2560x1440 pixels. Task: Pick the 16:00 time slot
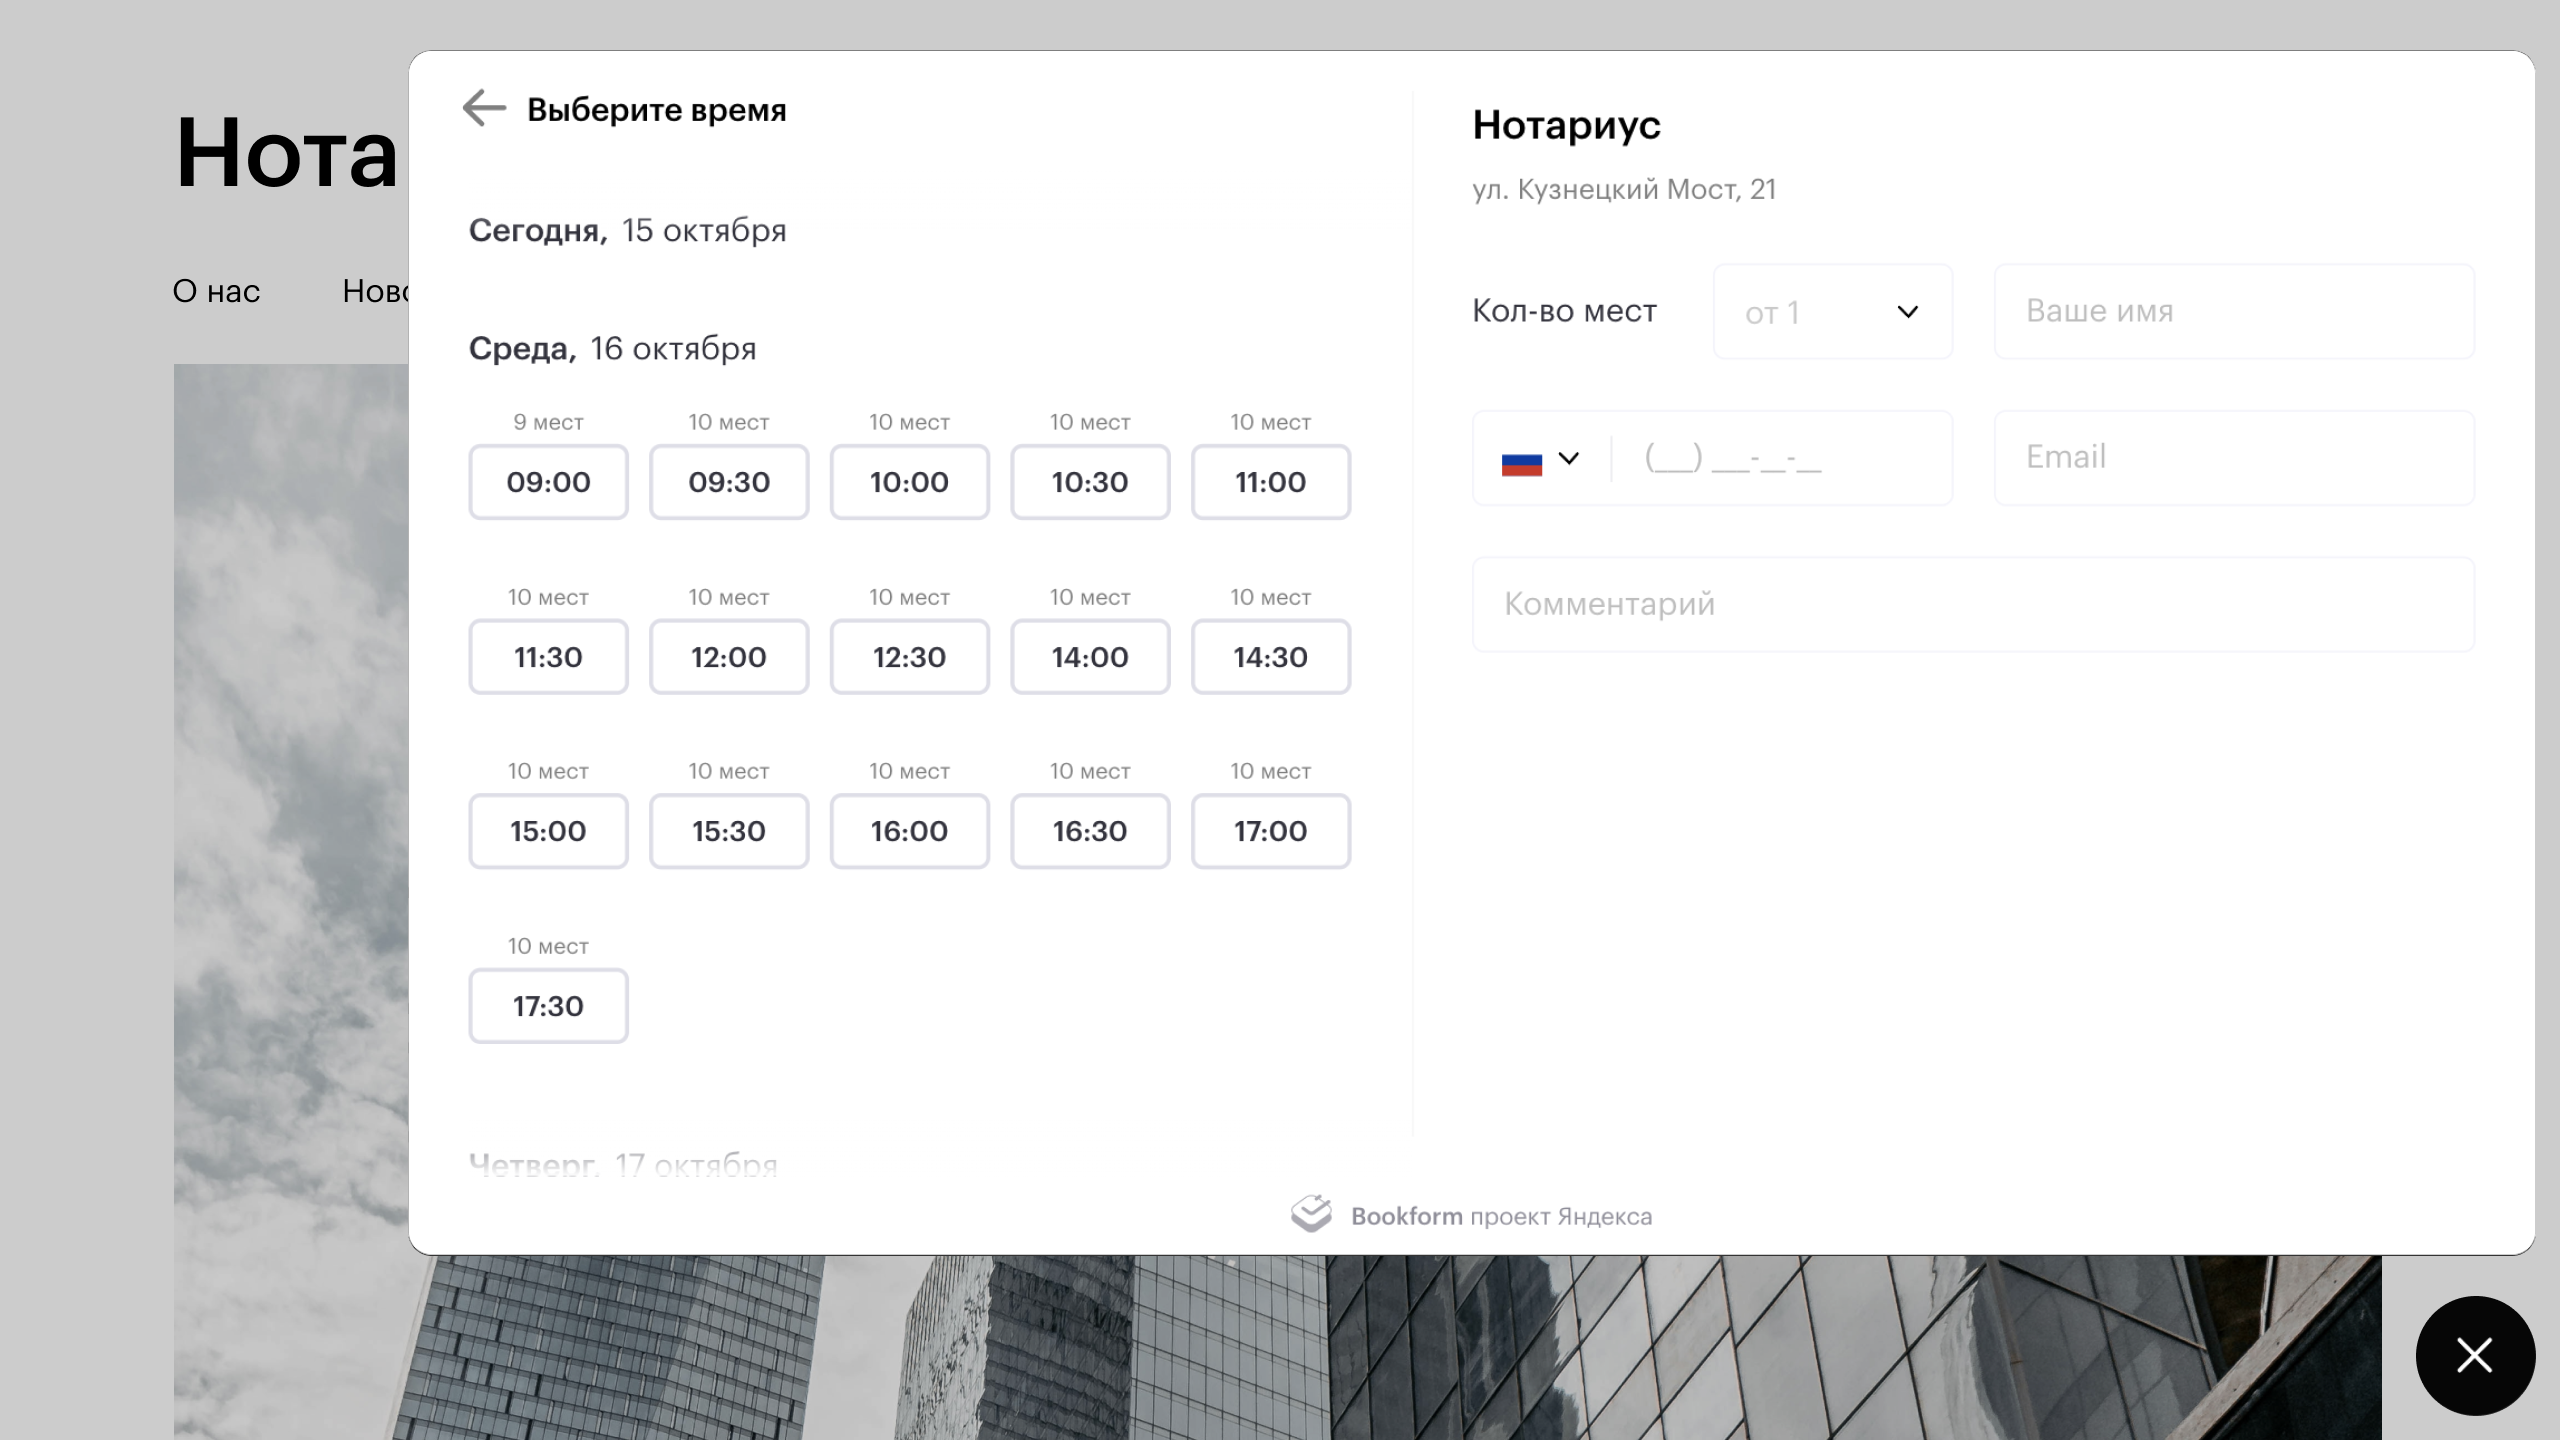click(x=909, y=831)
